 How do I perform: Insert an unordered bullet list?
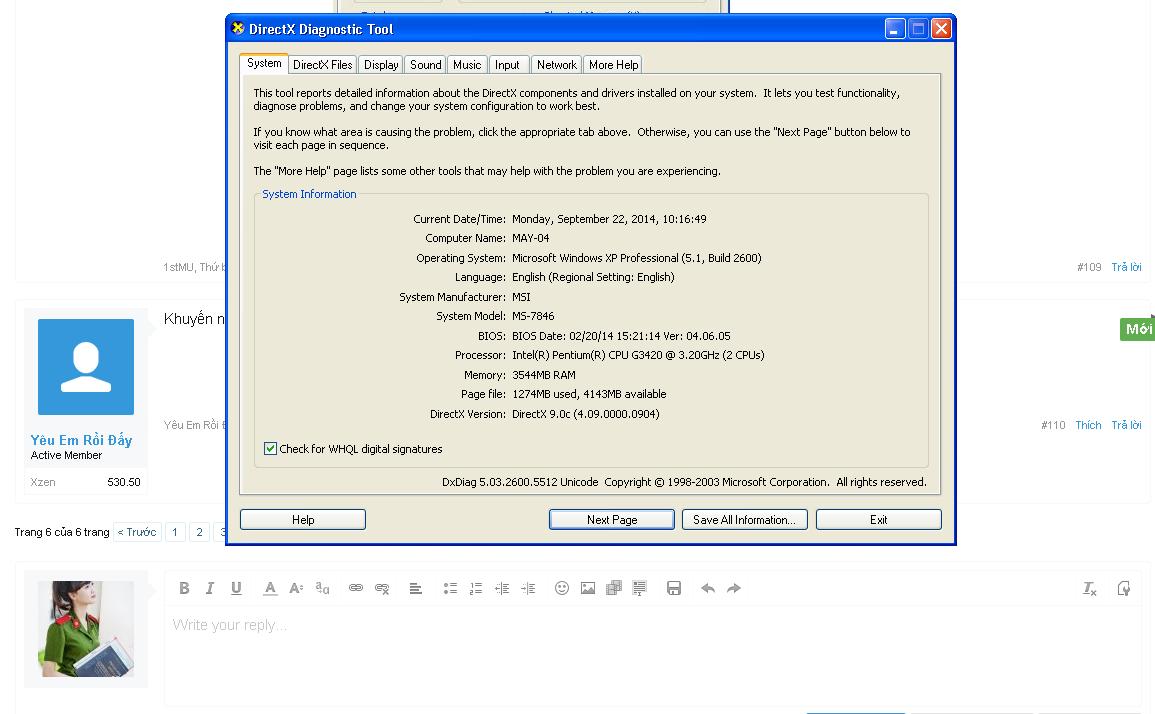(x=450, y=588)
